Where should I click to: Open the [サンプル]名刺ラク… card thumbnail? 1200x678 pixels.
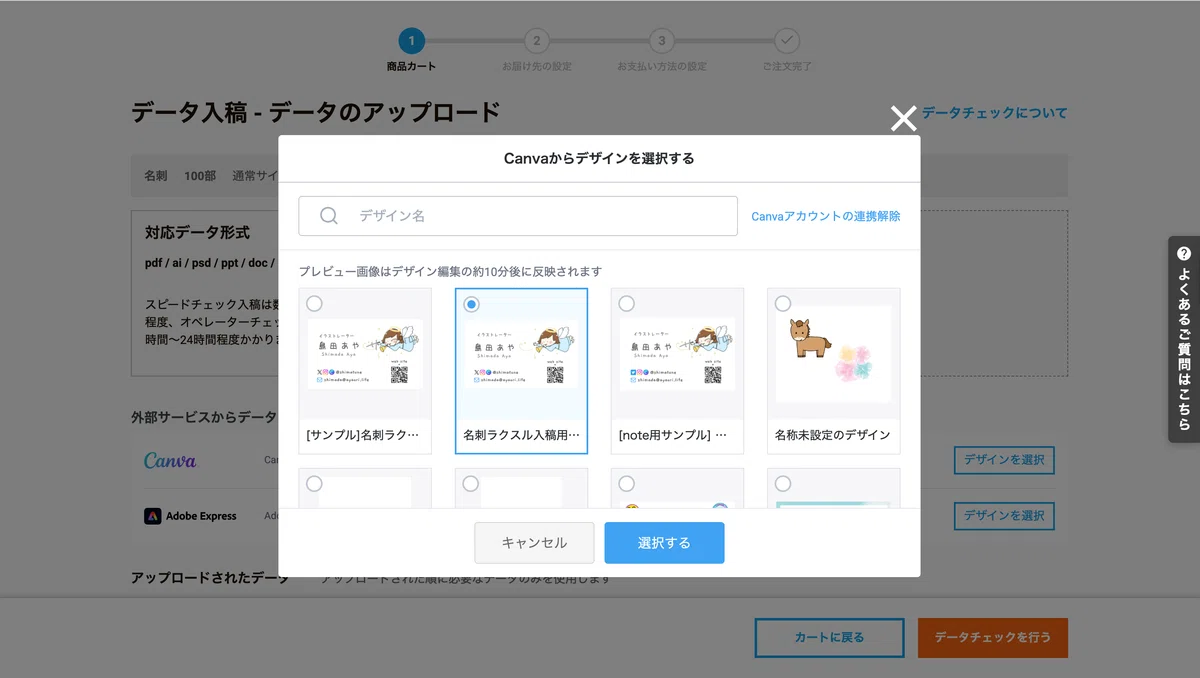pyautogui.click(x=365, y=353)
